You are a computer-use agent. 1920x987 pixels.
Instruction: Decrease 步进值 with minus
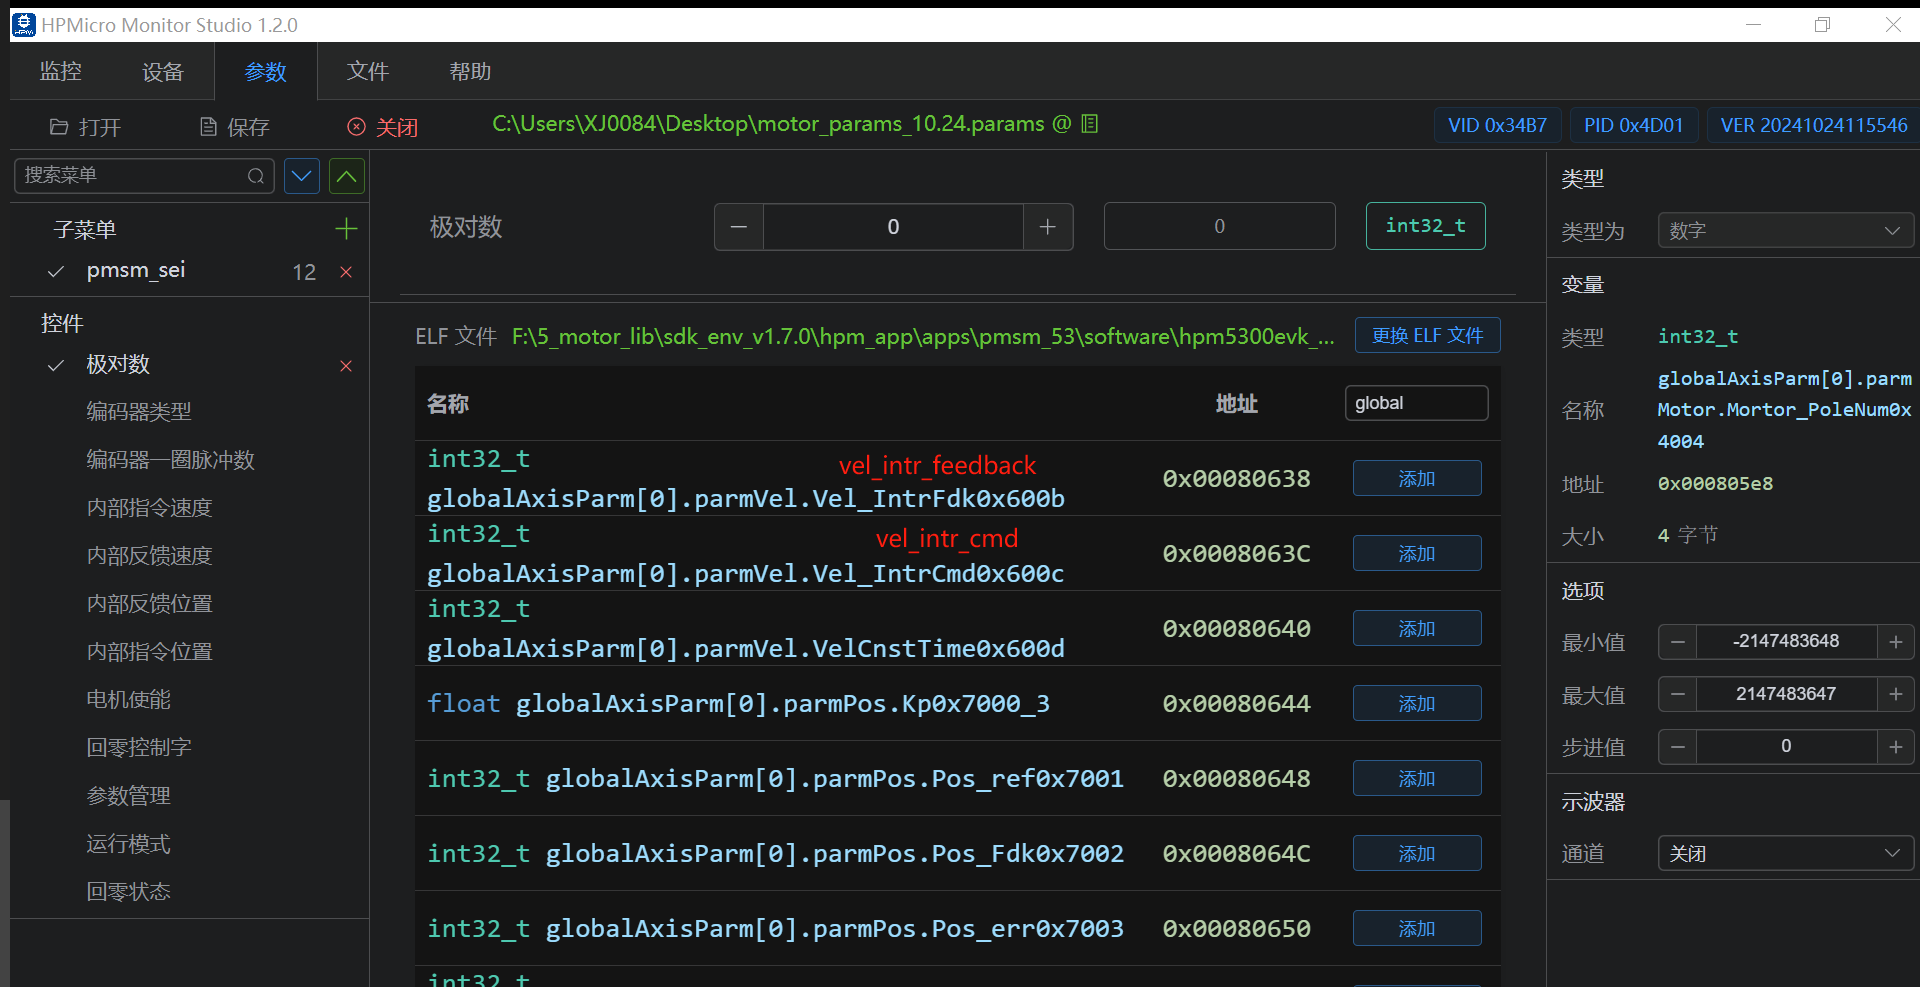[1678, 747]
